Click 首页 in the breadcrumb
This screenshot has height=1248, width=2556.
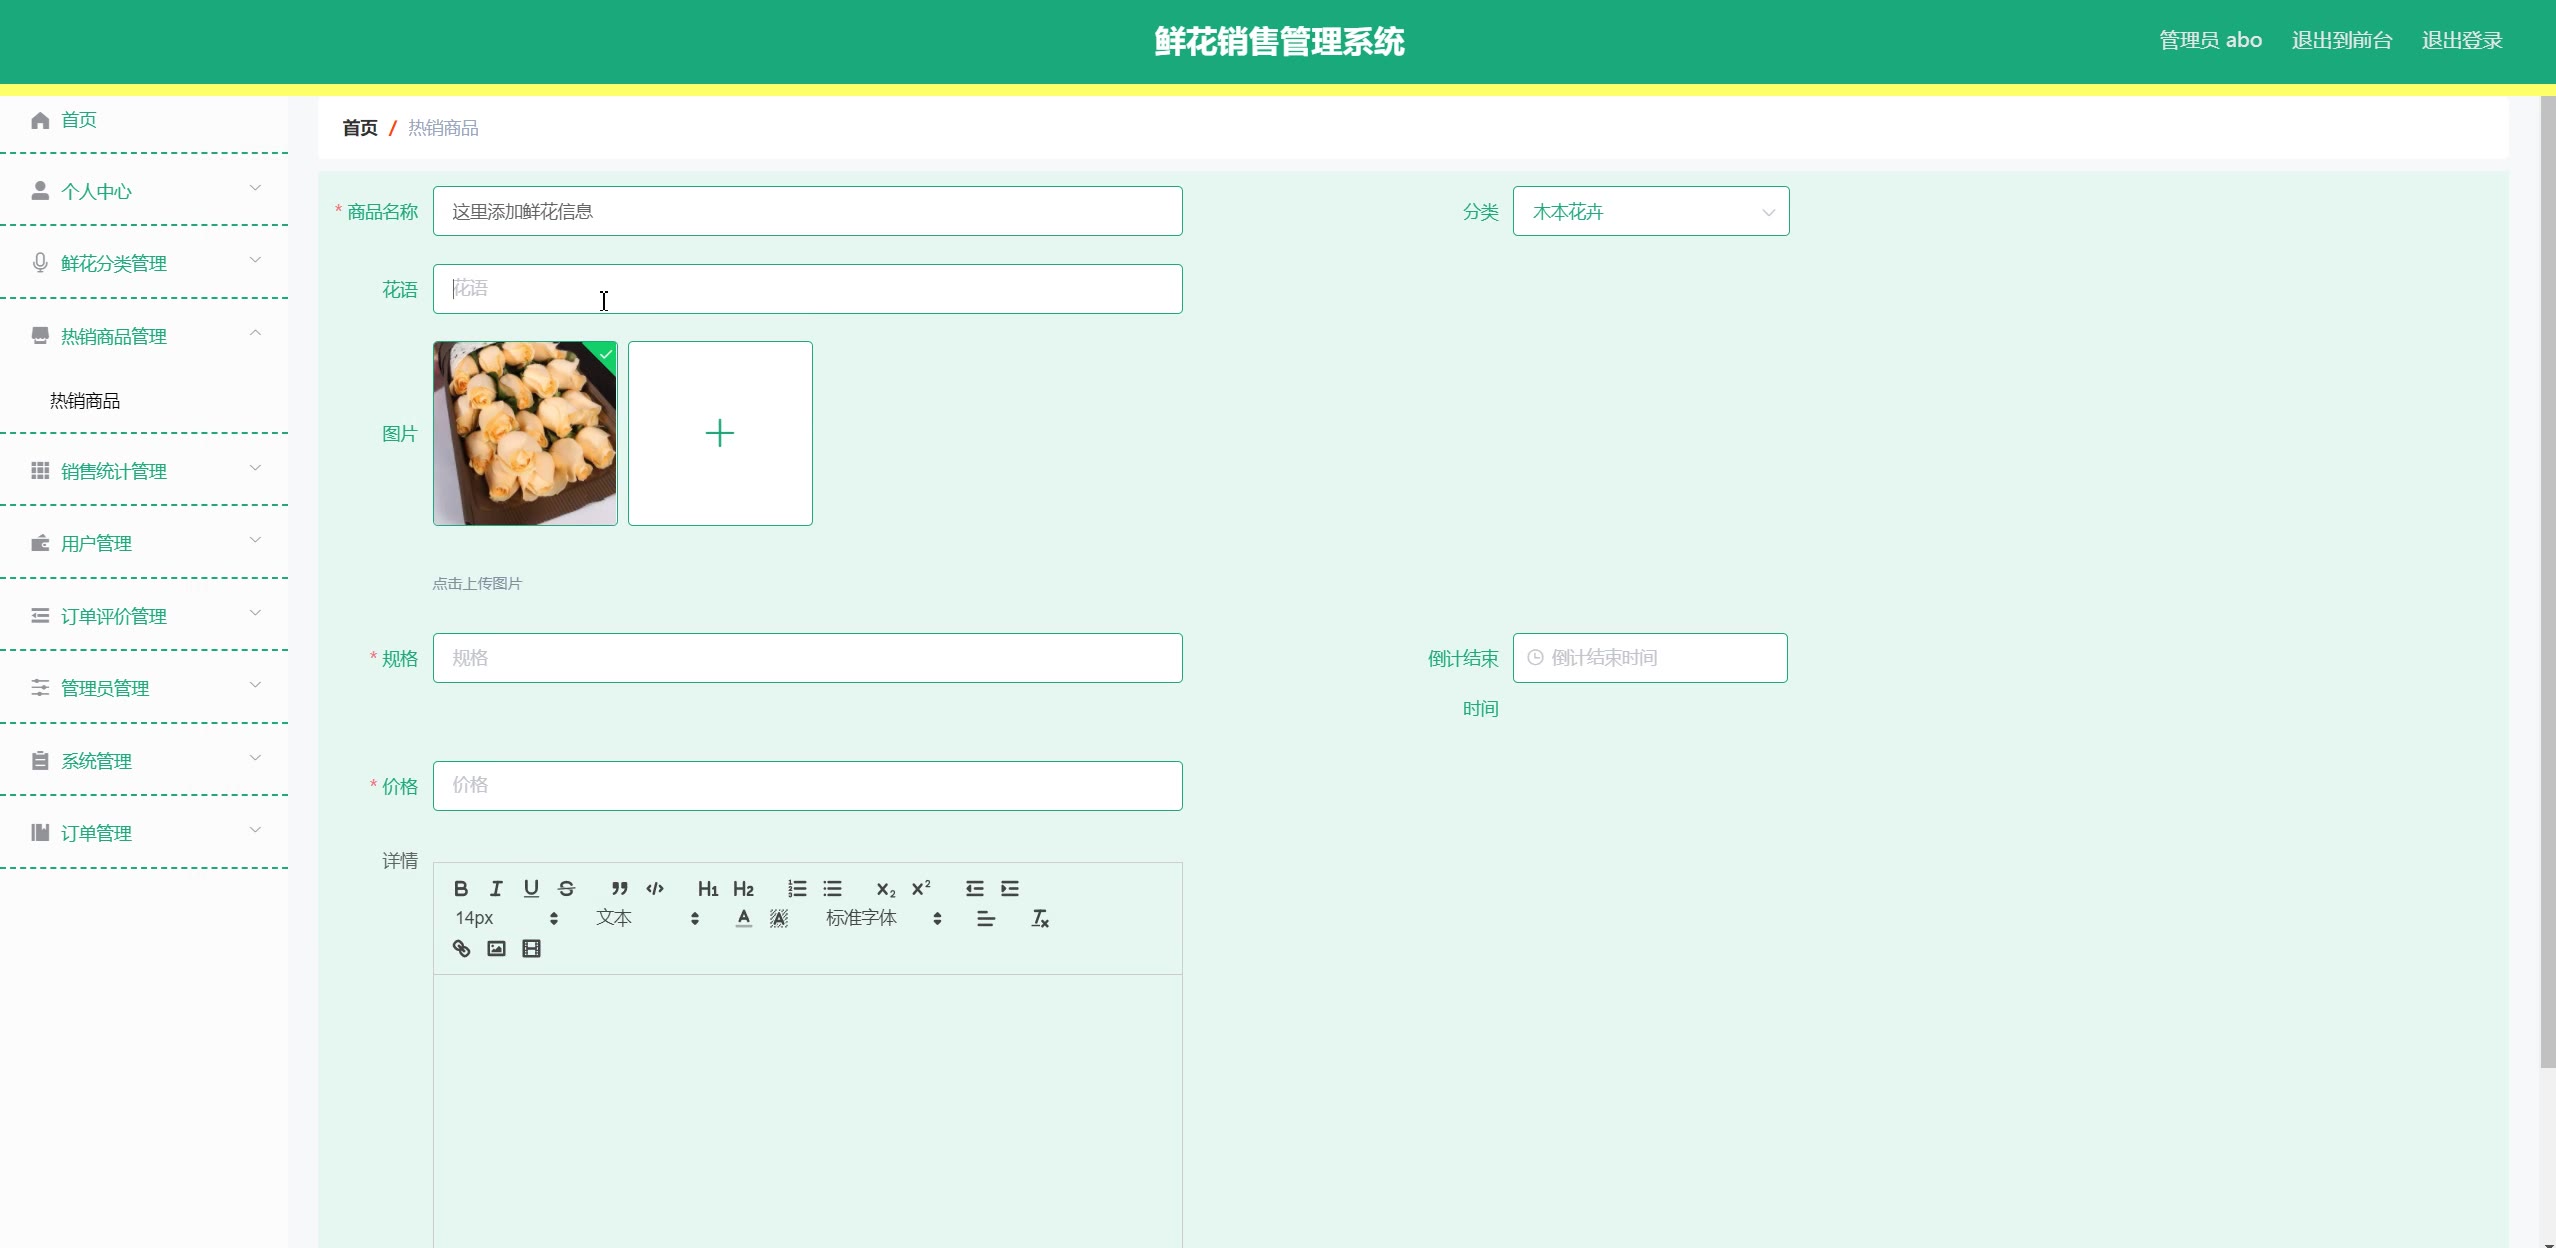click(360, 128)
